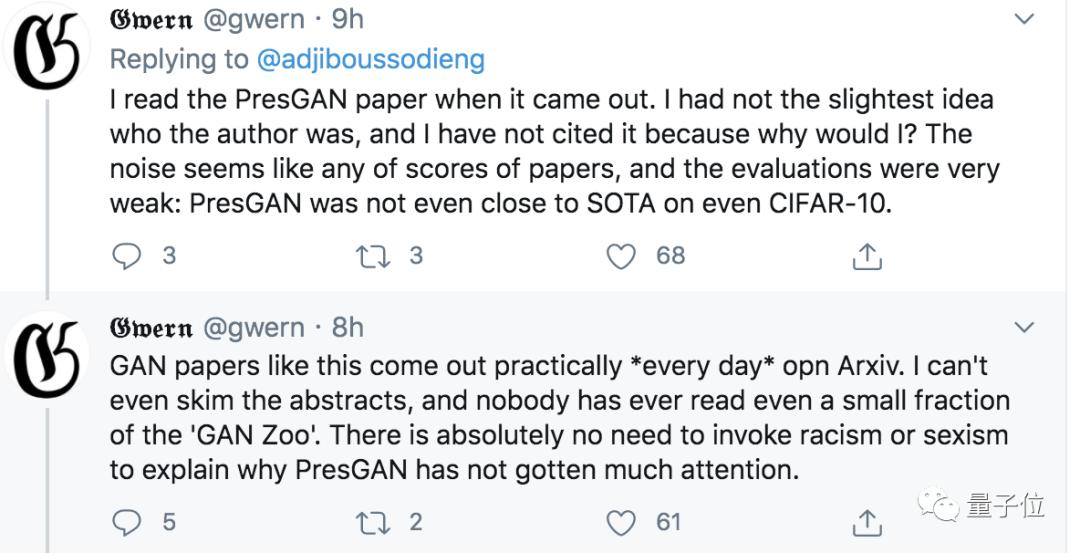Click the reply icon on second tweet

pos(127,521)
